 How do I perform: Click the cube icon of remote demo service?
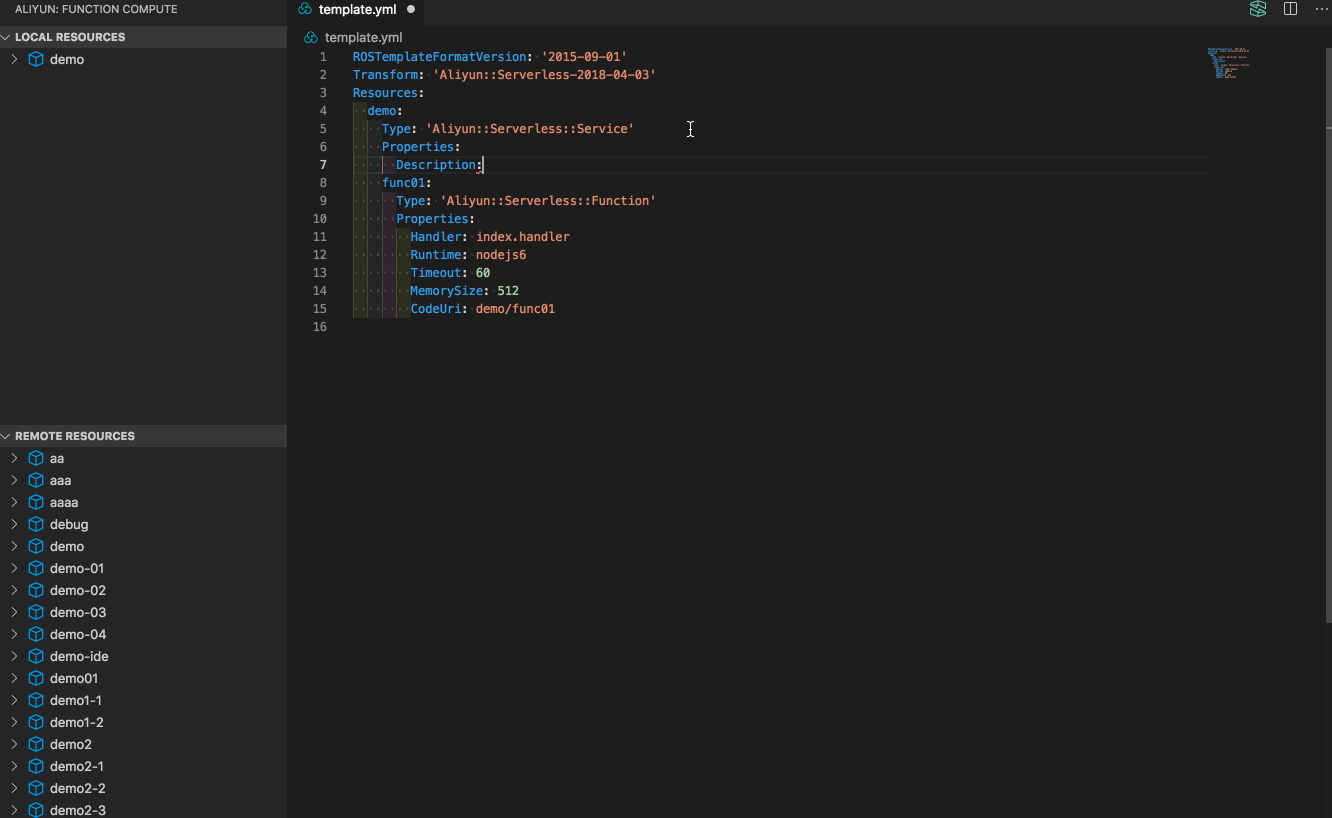click(36, 546)
